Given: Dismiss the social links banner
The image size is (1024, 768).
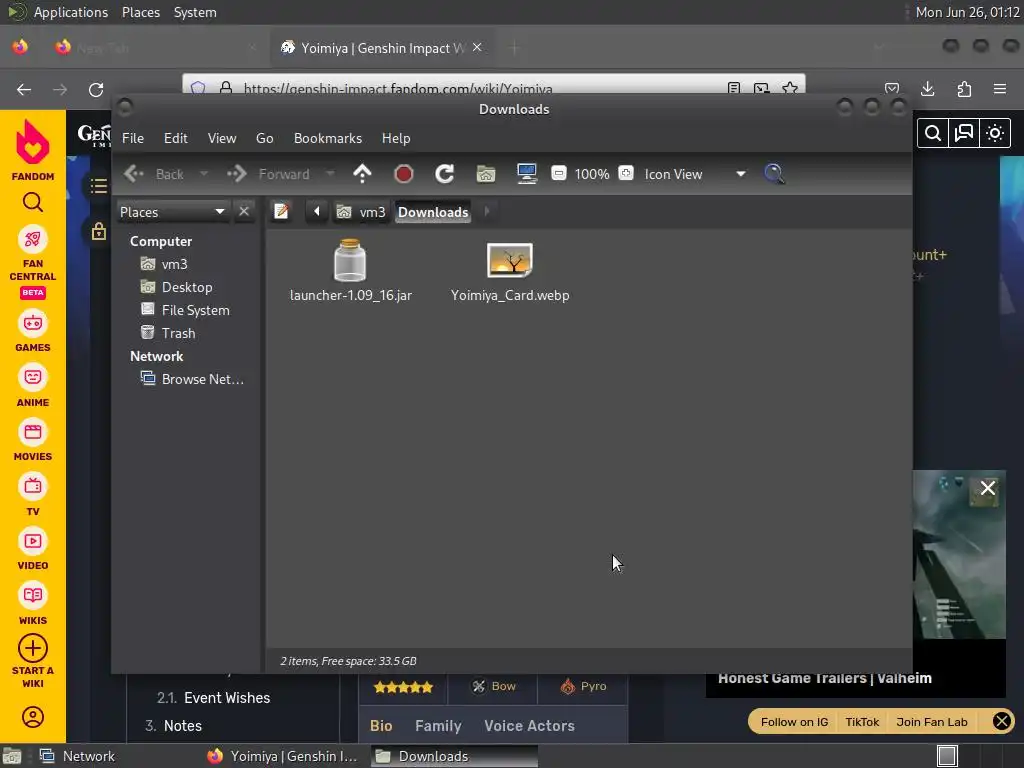Looking at the screenshot, I should click(1002, 721).
